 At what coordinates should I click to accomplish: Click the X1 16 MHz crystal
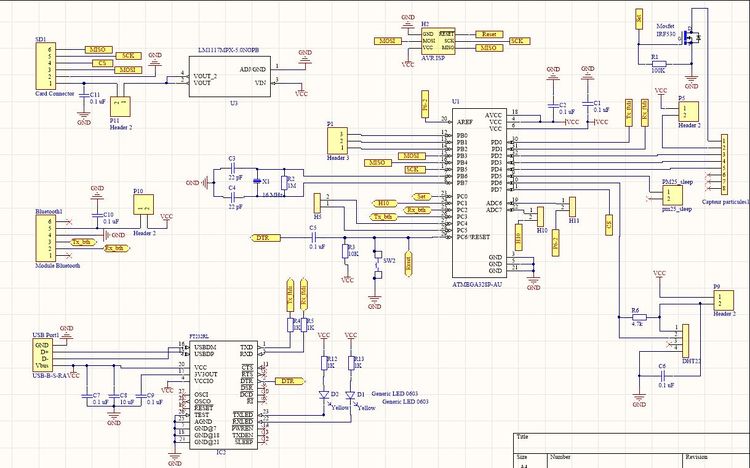click(x=255, y=181)
